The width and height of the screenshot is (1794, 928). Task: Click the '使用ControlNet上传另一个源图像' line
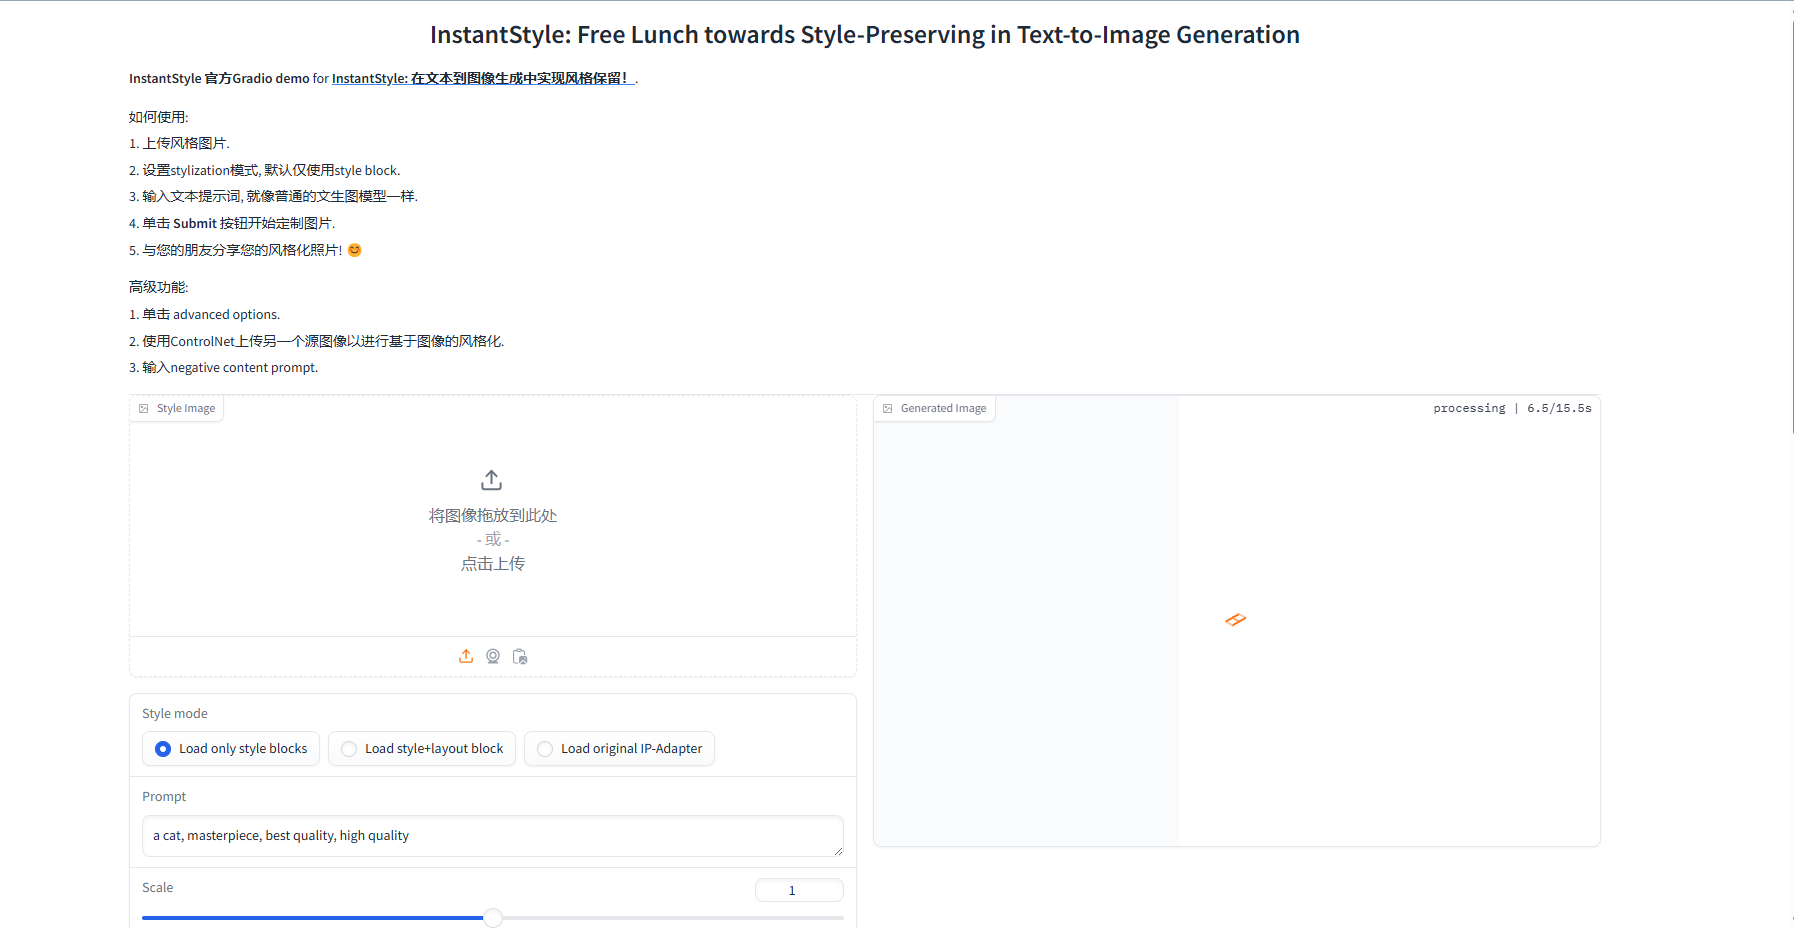(x=317, y=341)
